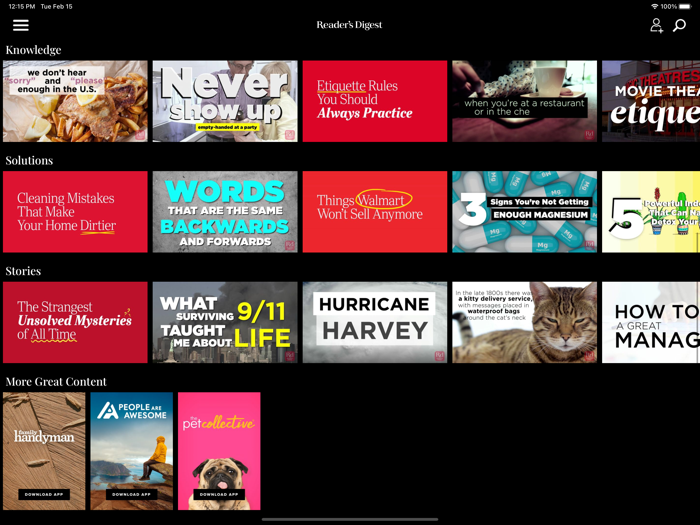Open 'Things Walmart Won't Sell Anymore'

click(x=375, y=212)
